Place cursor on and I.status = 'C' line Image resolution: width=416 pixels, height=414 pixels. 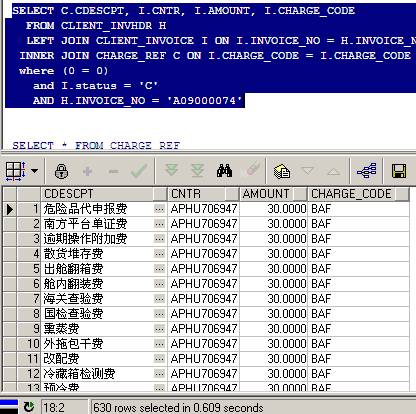point(95,86)
